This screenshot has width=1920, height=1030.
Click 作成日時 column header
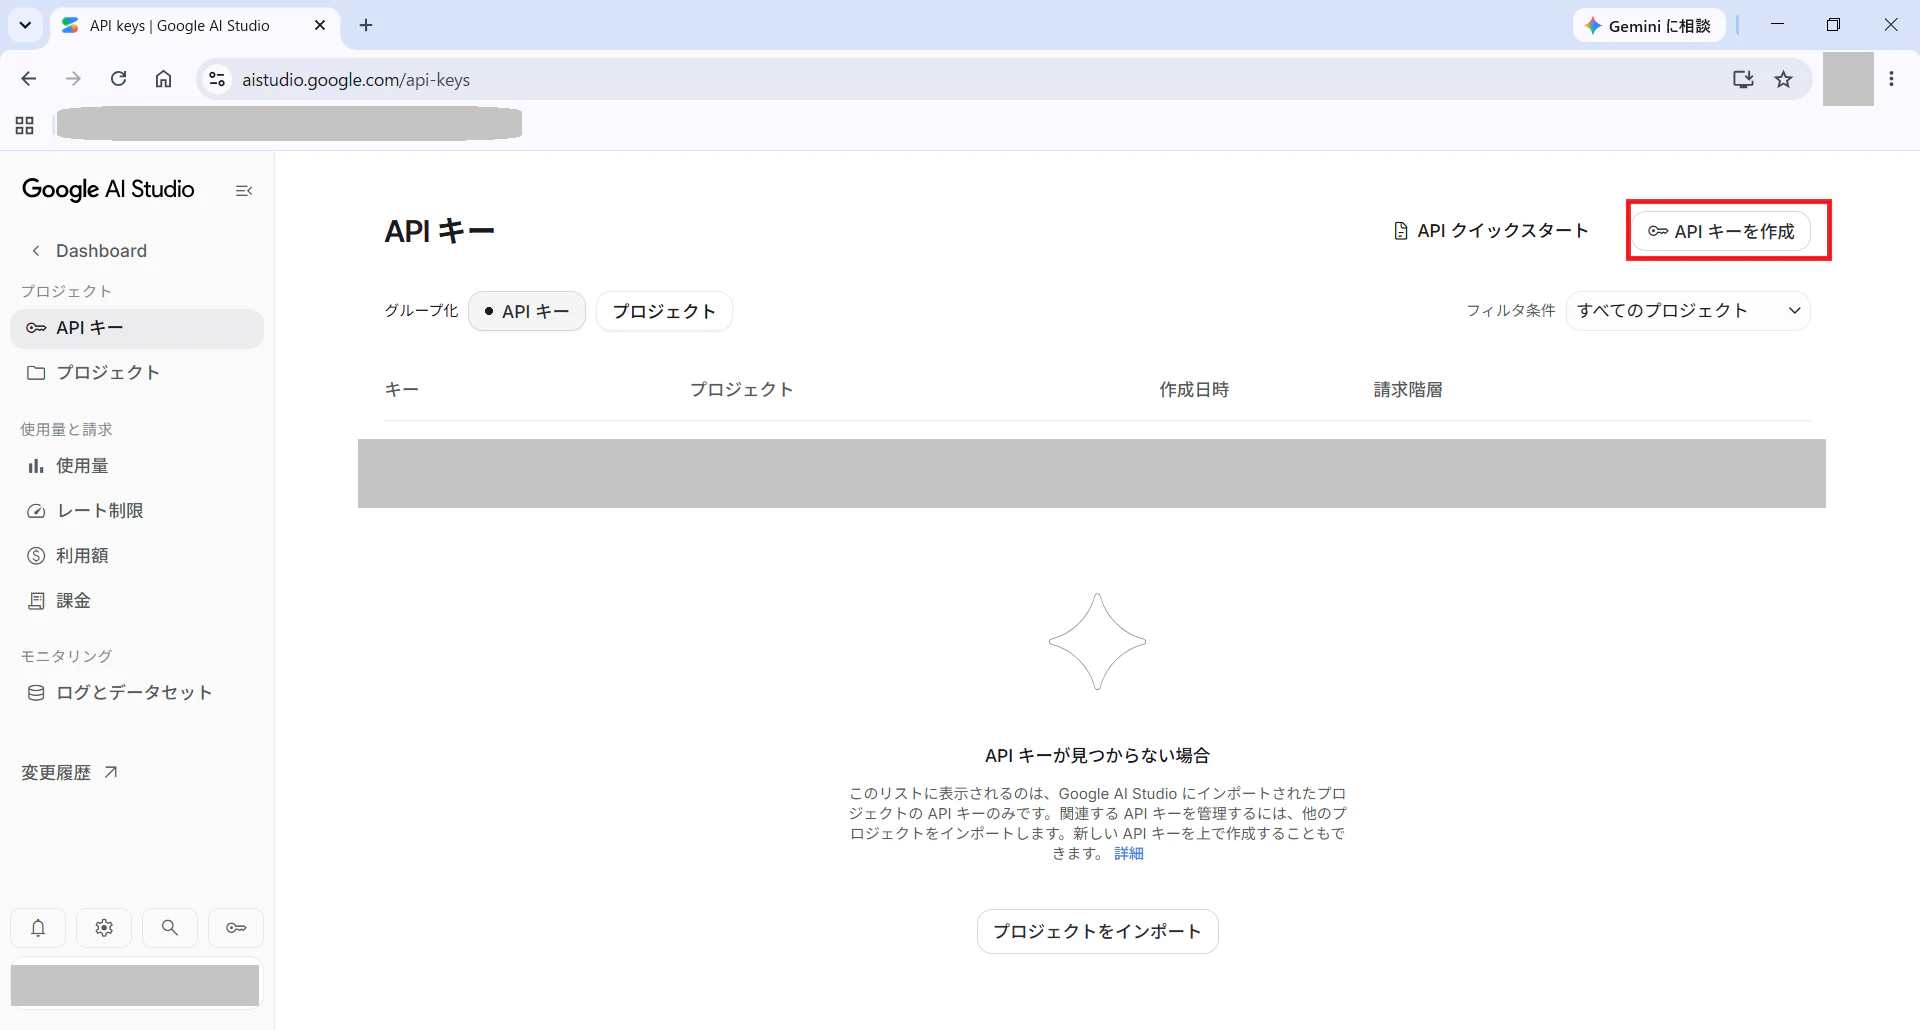click(1194, 390)
